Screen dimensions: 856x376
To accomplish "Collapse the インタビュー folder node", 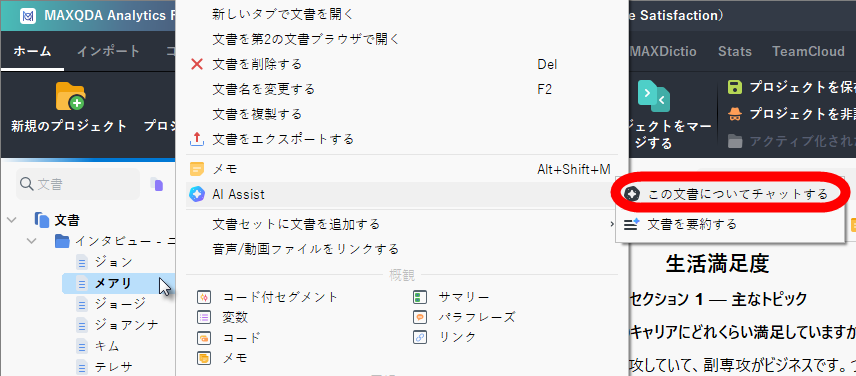I will (x=32, y=241).
